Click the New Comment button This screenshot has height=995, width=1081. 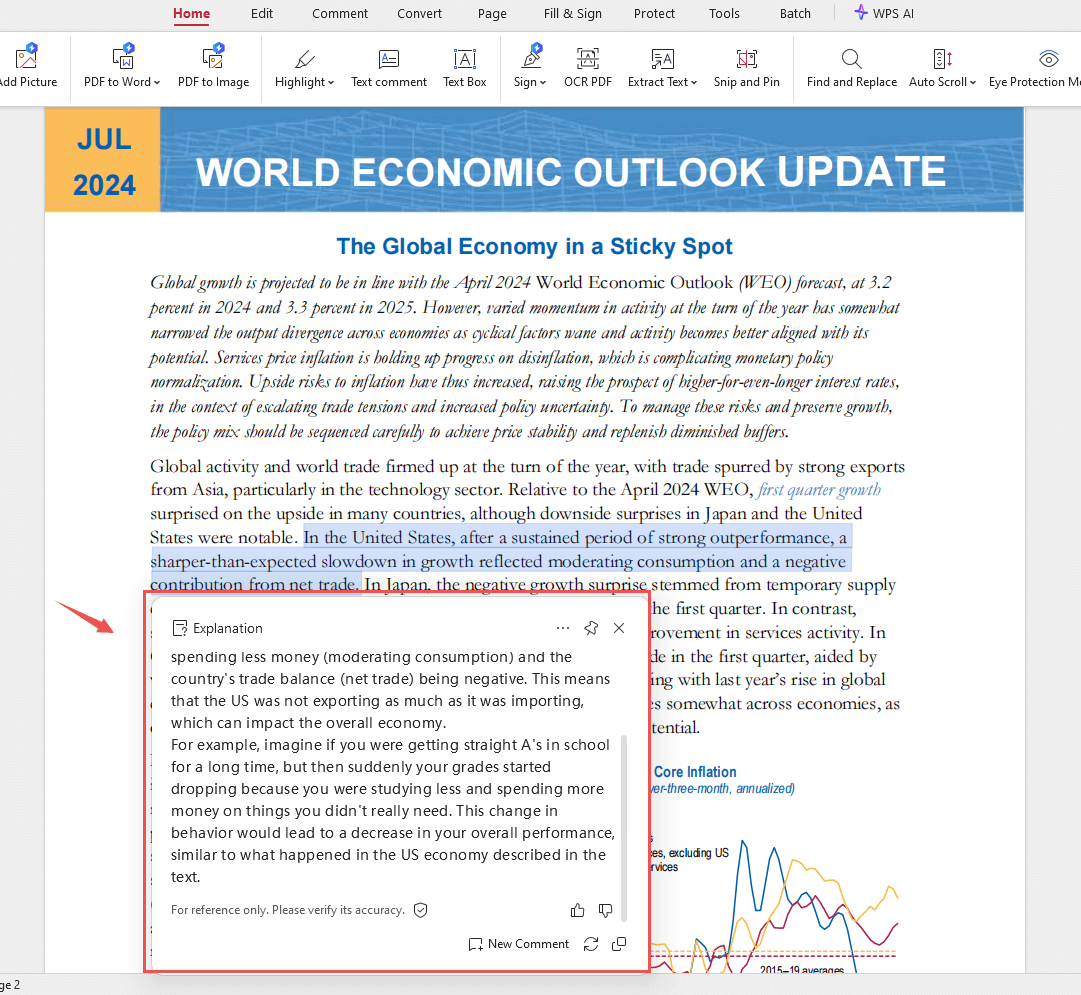[519, 944]
